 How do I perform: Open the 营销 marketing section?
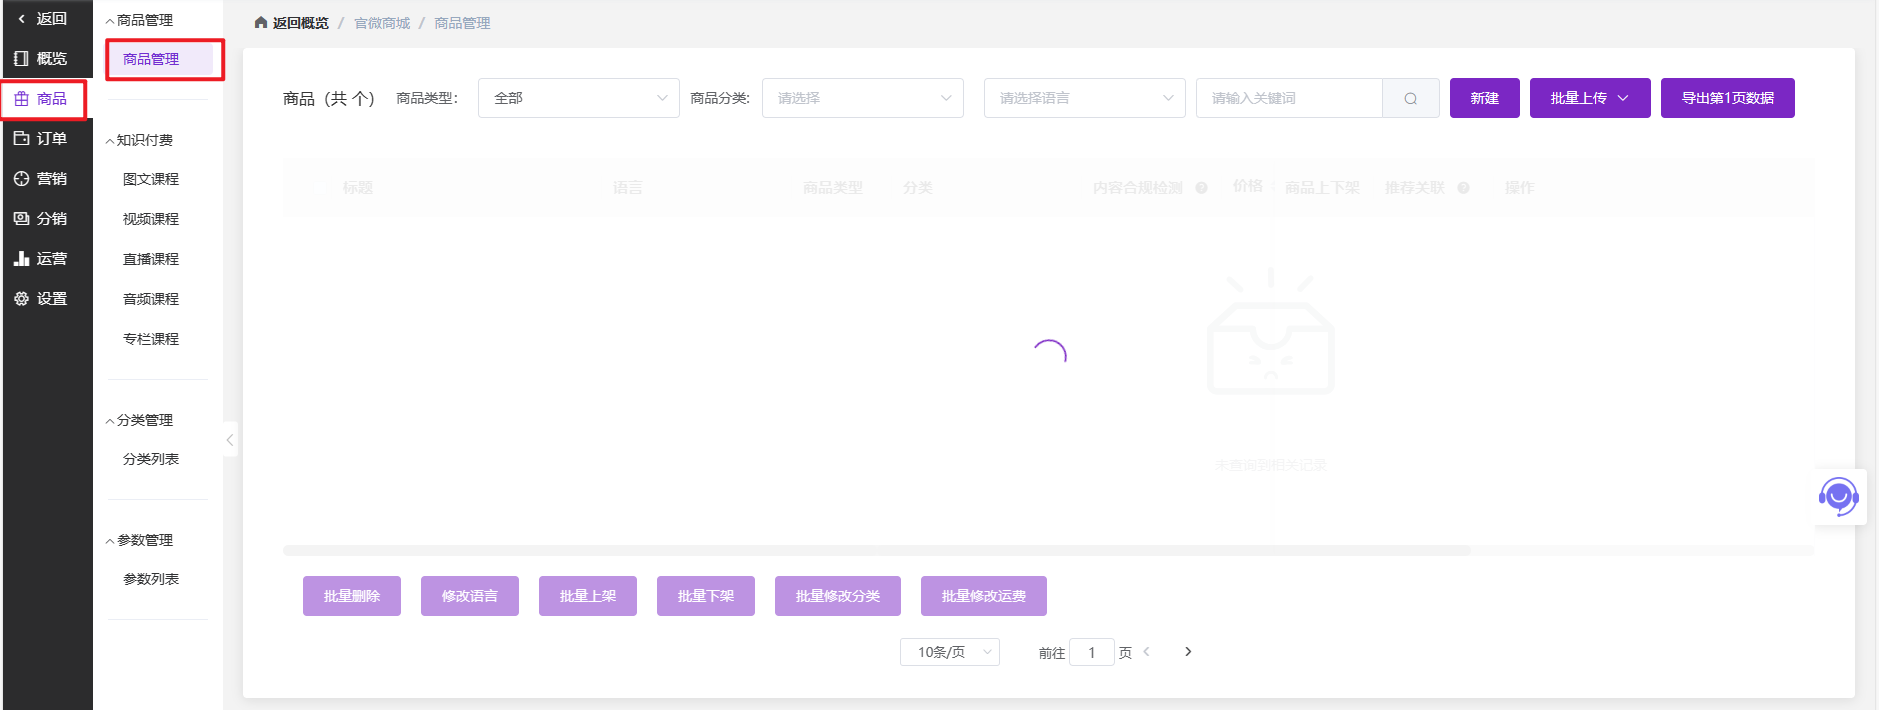pos(42,179)
